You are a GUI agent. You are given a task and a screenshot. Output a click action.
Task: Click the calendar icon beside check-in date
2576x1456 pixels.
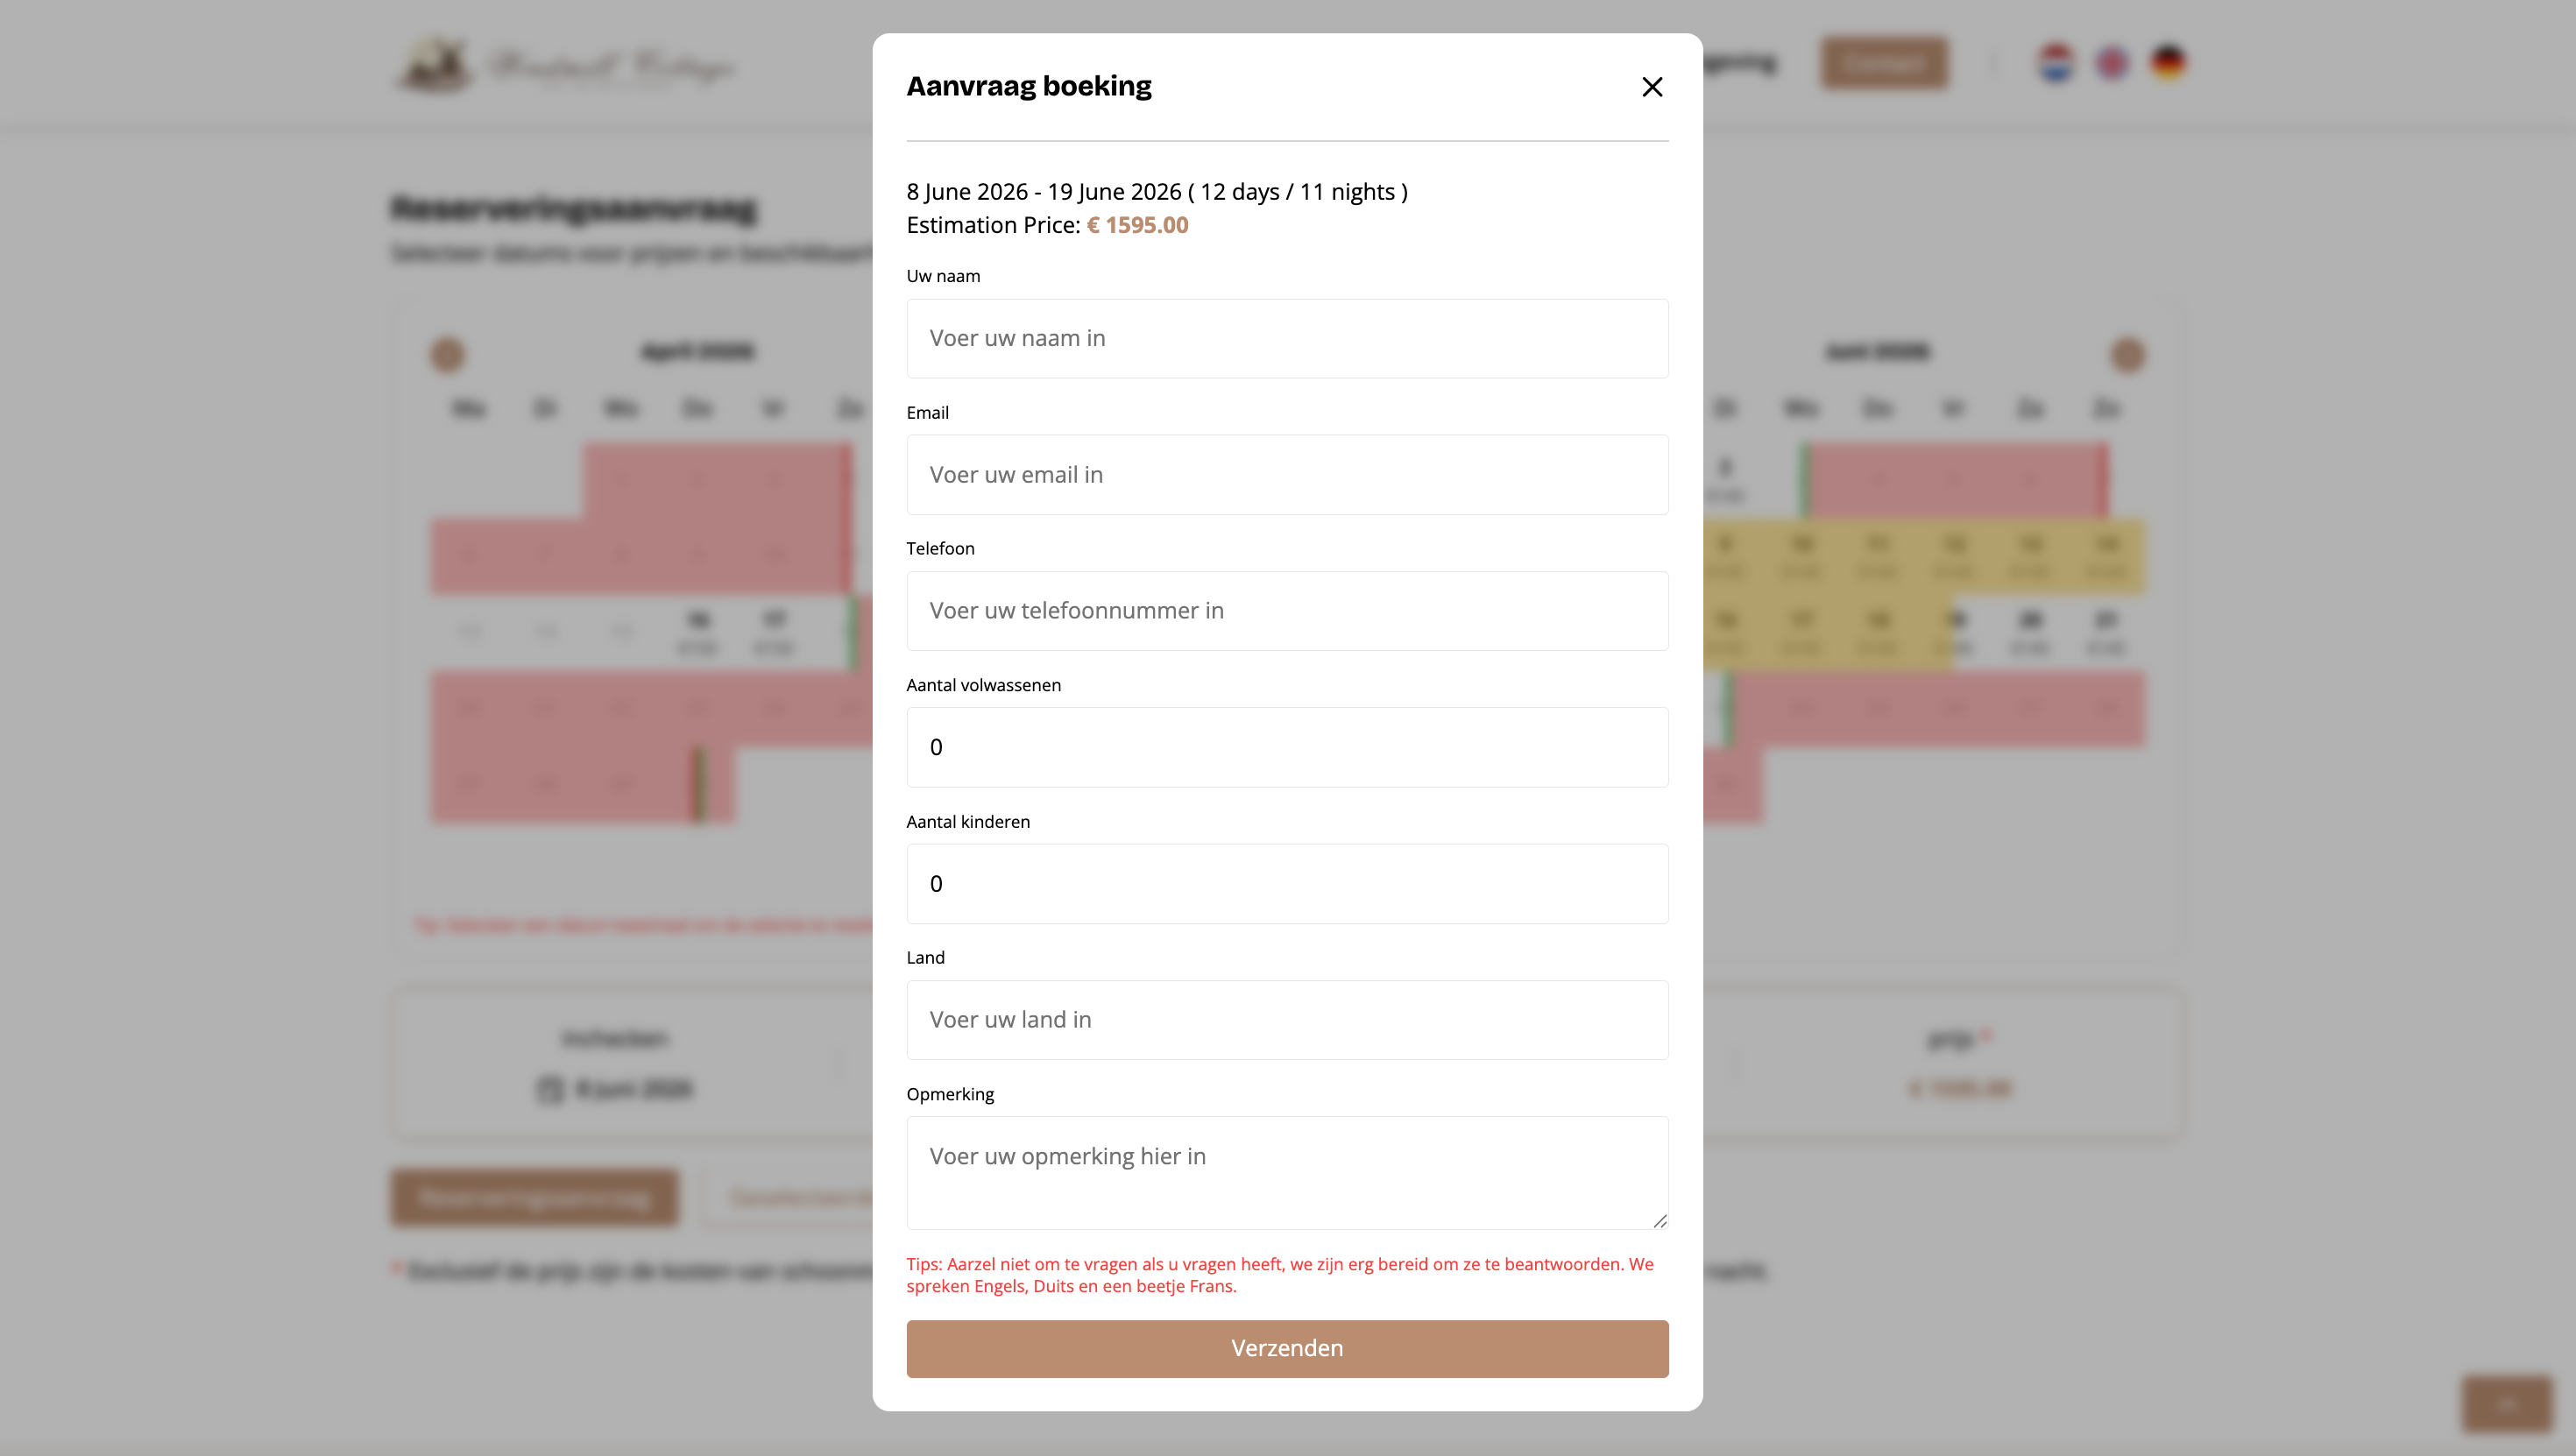pyautogui.click(x=550, y=1089)
